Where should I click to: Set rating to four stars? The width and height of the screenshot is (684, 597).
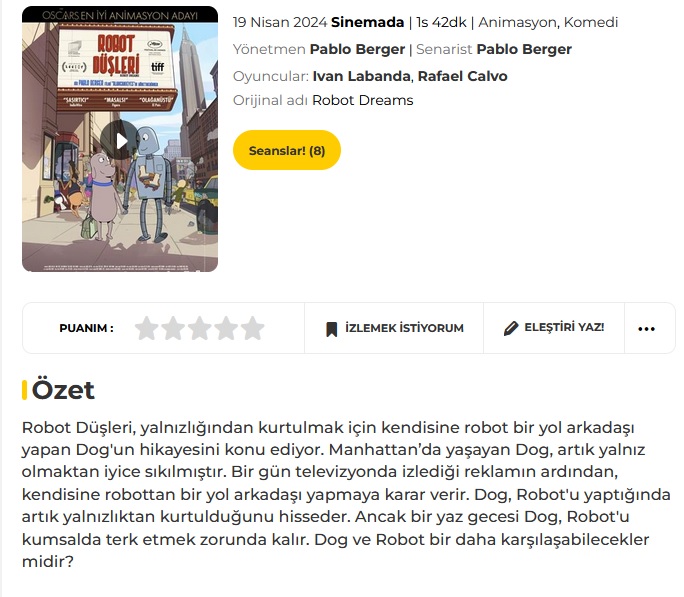[x=226, y=328]
